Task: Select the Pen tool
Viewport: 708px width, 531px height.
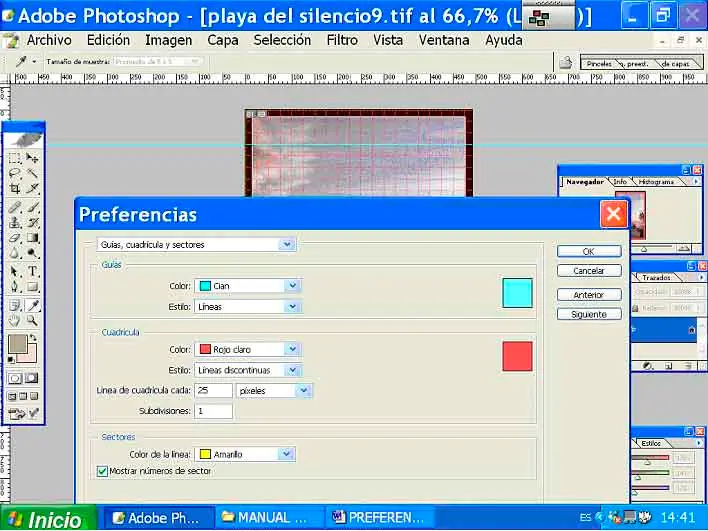Action: coord(14,286)
